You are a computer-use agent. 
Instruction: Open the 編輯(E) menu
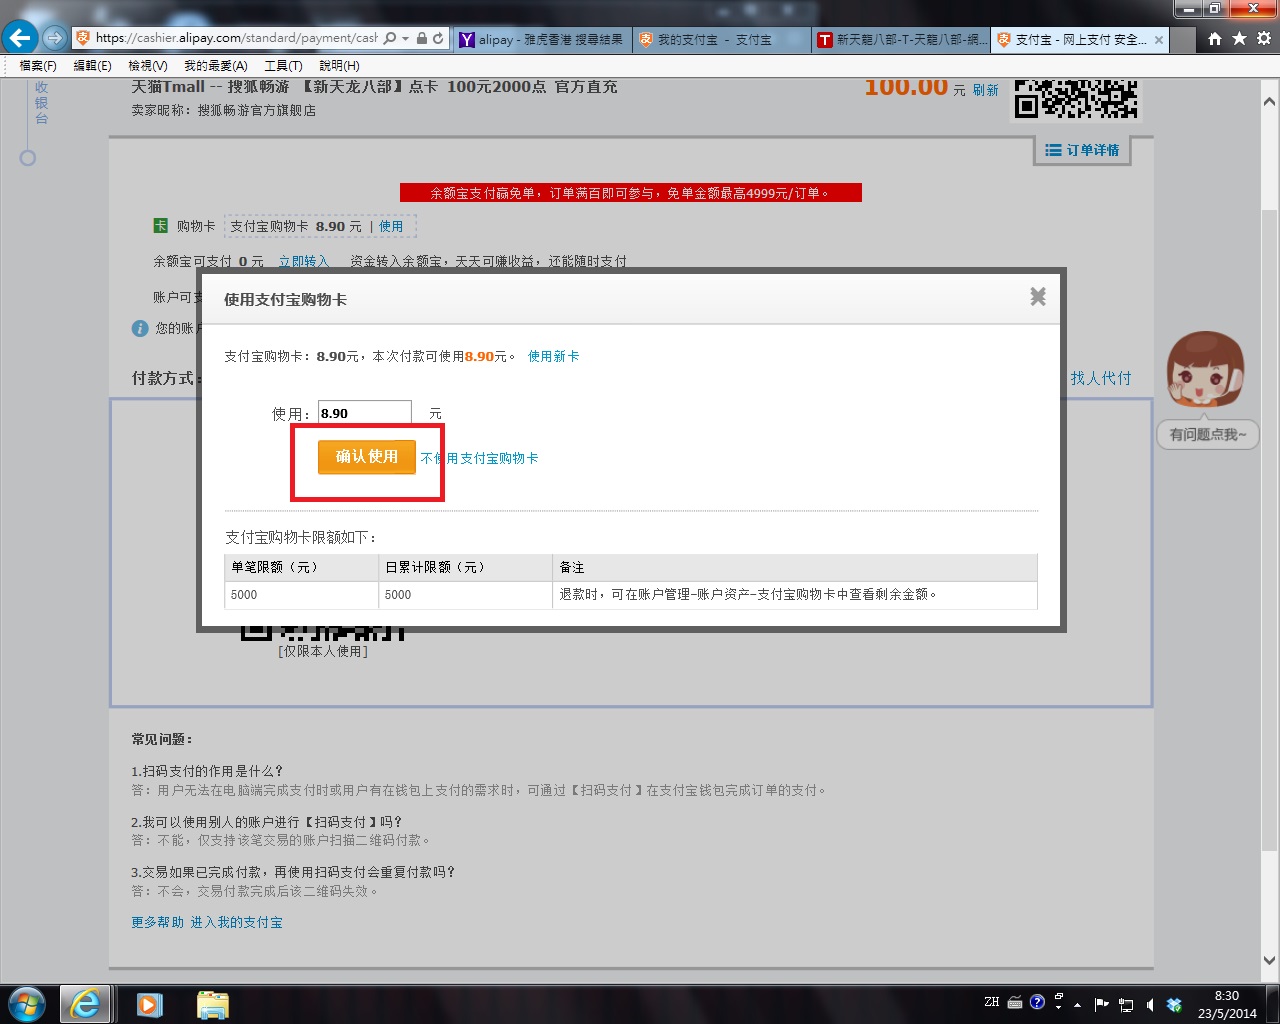point(92,65)
